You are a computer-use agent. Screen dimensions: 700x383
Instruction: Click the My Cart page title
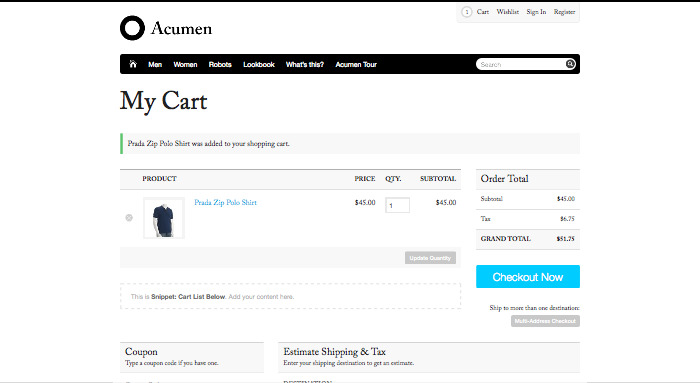point(163,101)
